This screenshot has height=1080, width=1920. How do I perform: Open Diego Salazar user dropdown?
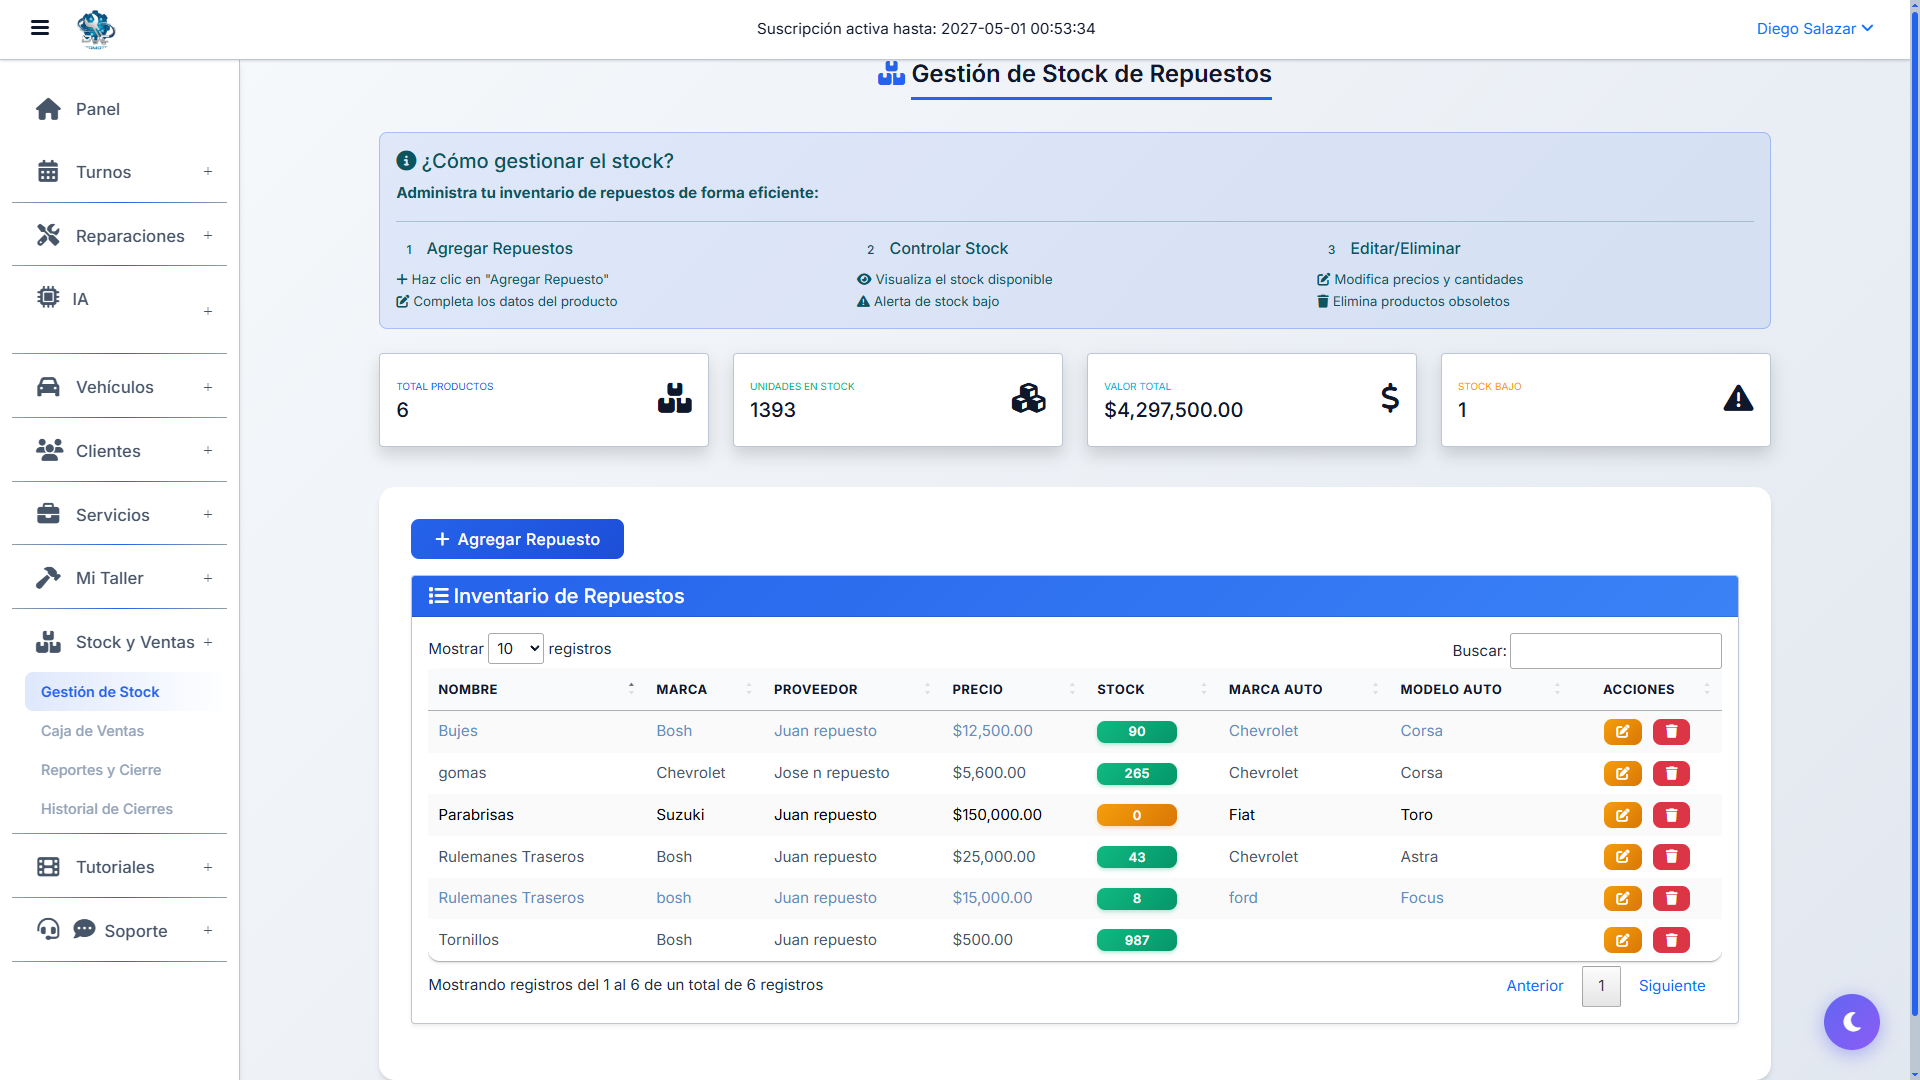point(1814,29)
